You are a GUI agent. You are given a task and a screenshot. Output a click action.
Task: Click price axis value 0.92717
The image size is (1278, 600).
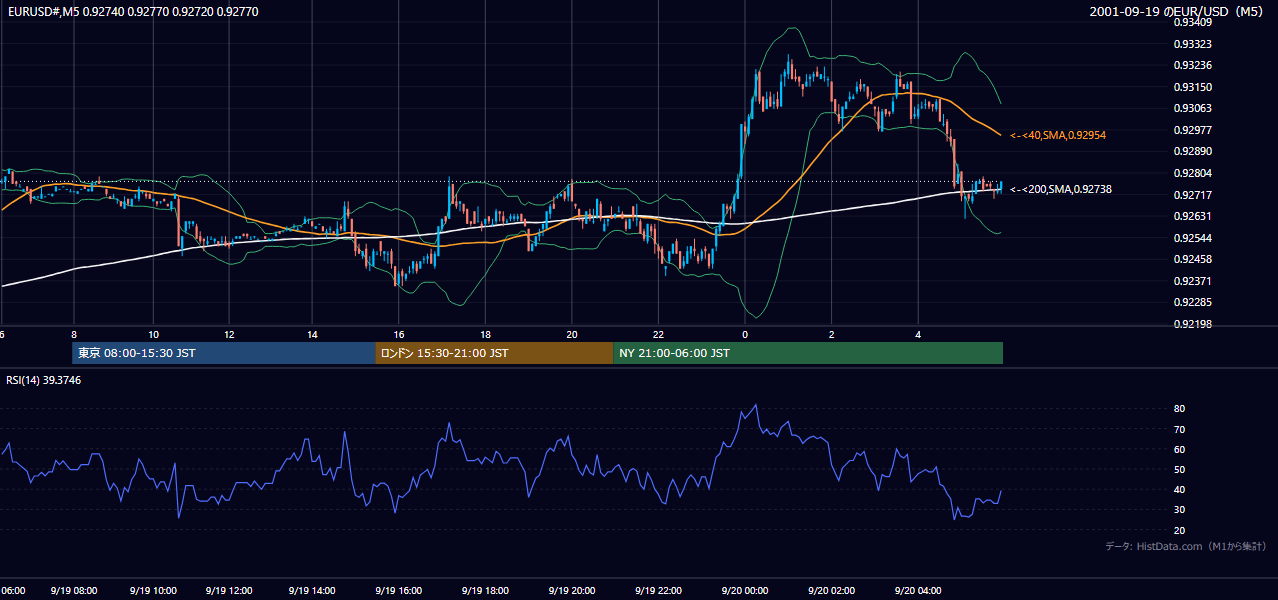(1193, 194)
